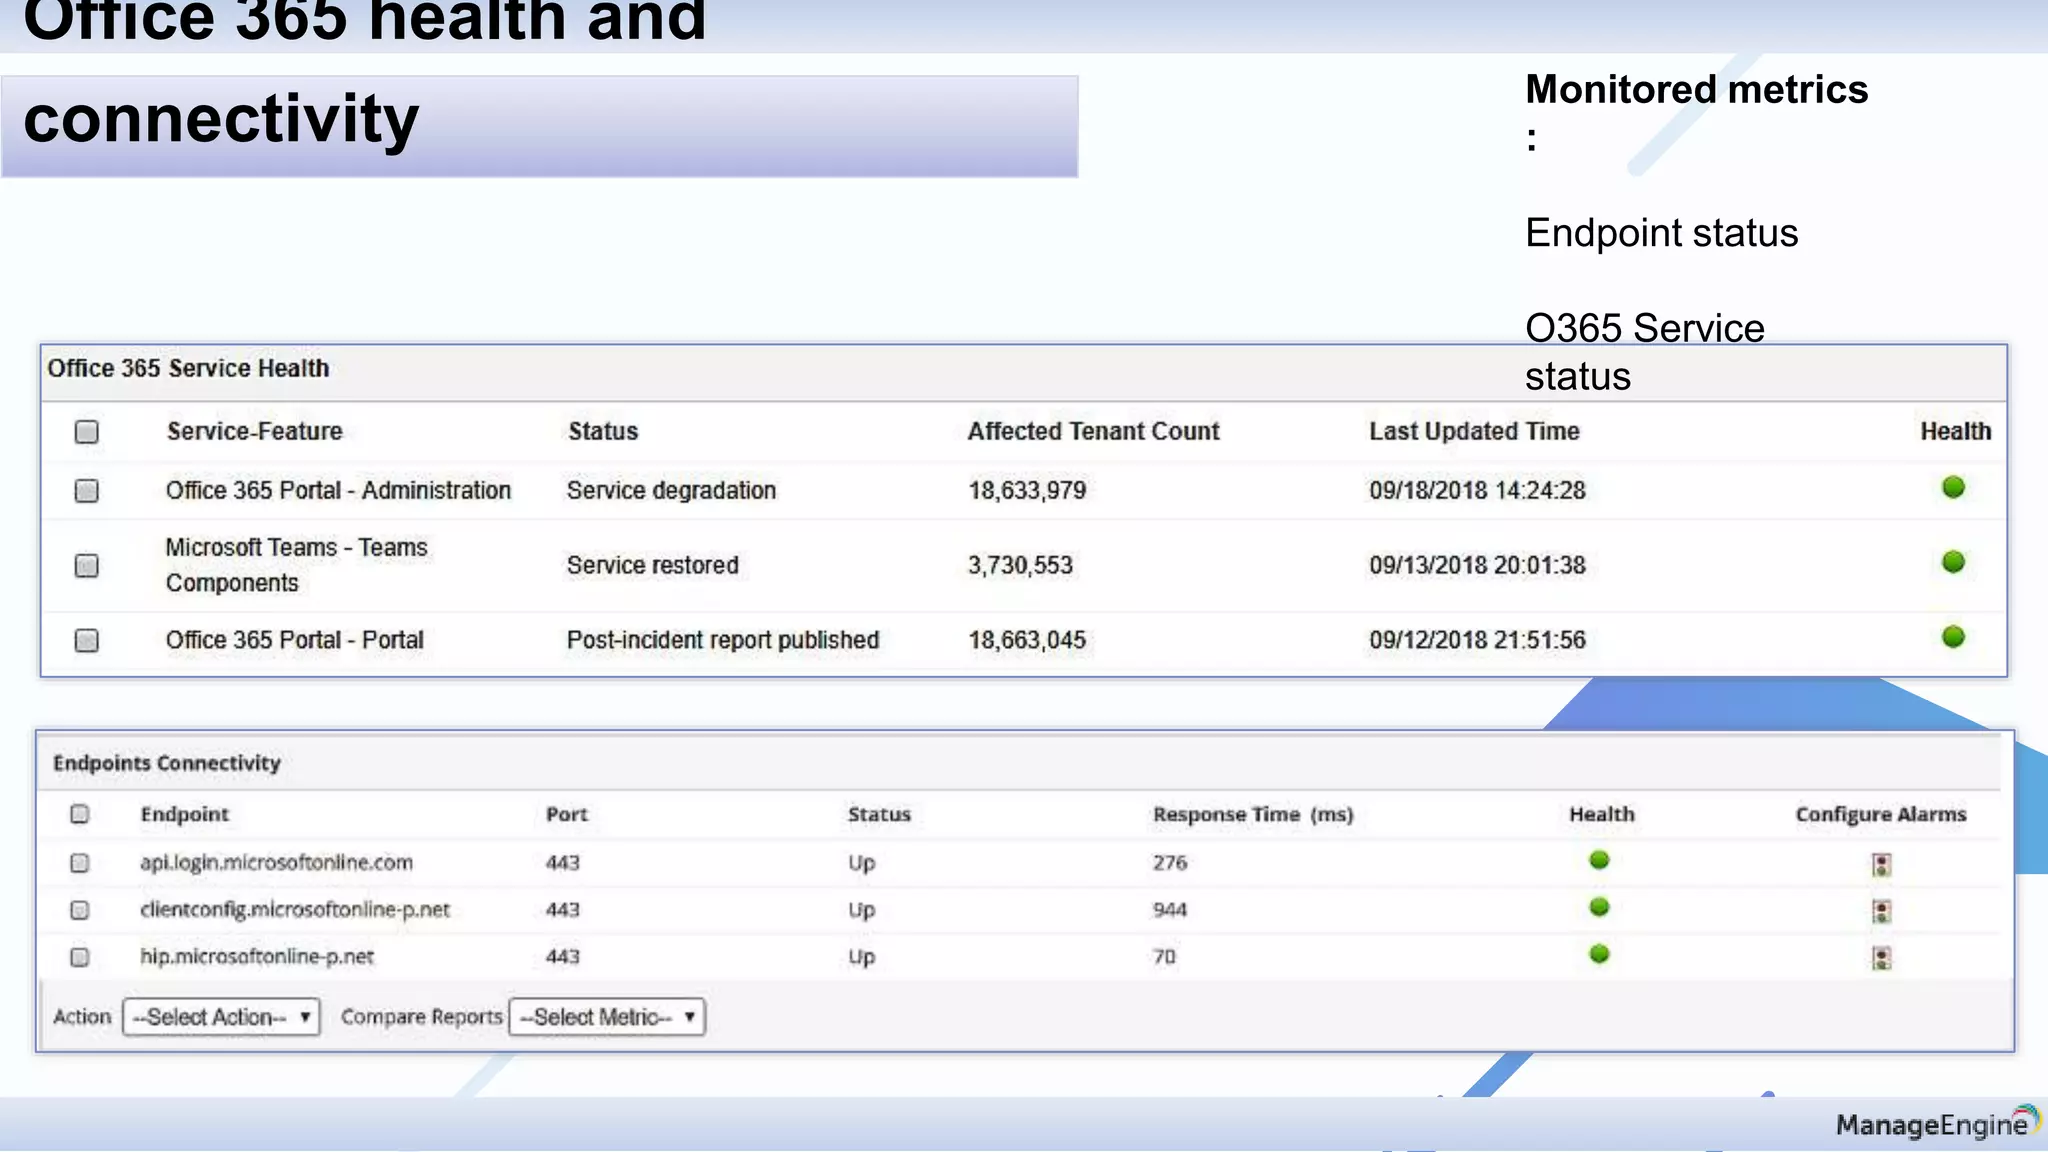Click 'Service restored' status text
The height and width of the screenshot is (1152, 2048).
pos(653,565)
